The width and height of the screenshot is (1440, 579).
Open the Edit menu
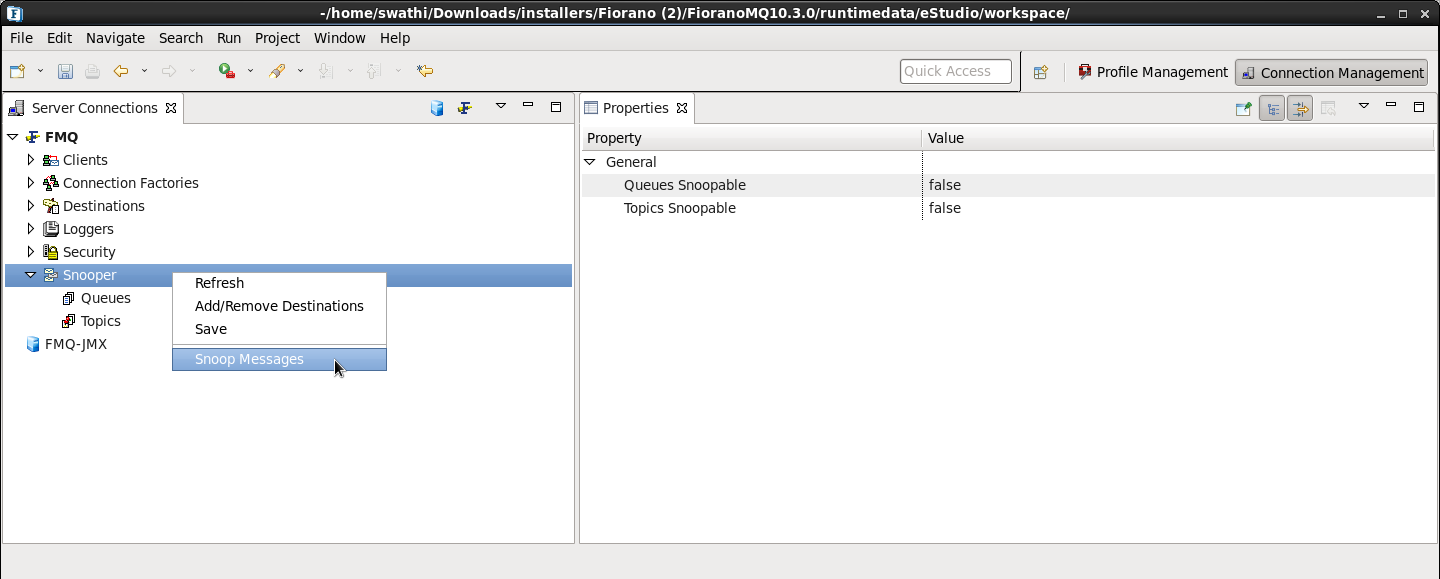[59, 38]
